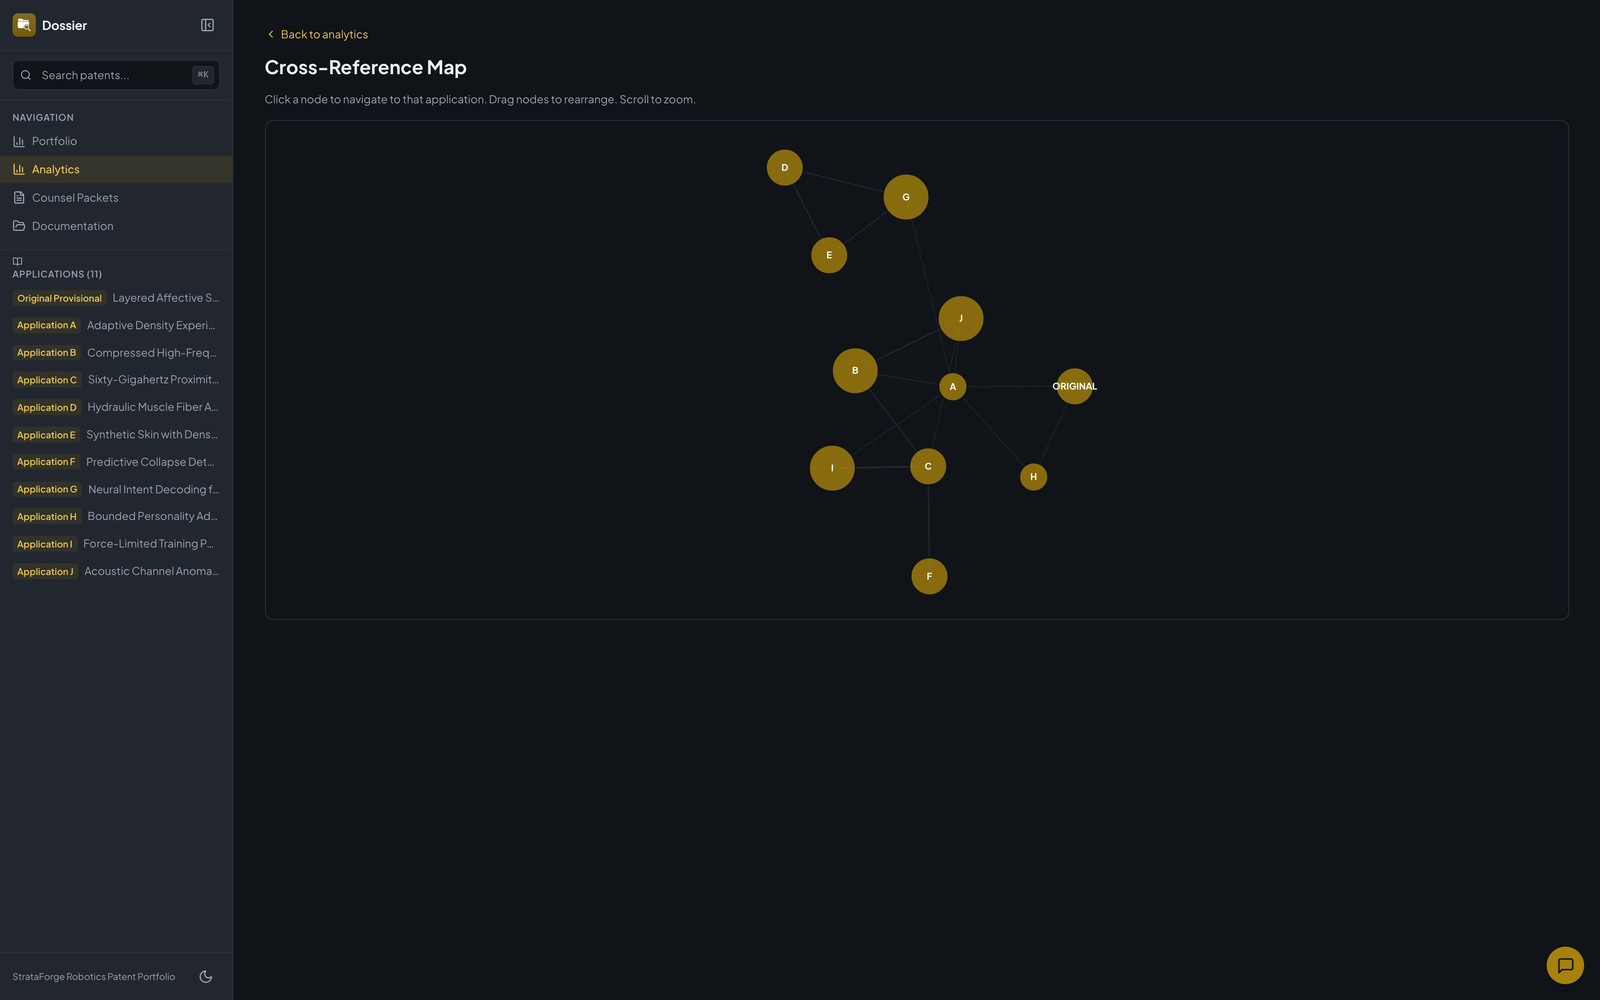Focus the Search patents field
The width and height of the screenshot is (1600, 1000).
point(116,75)
